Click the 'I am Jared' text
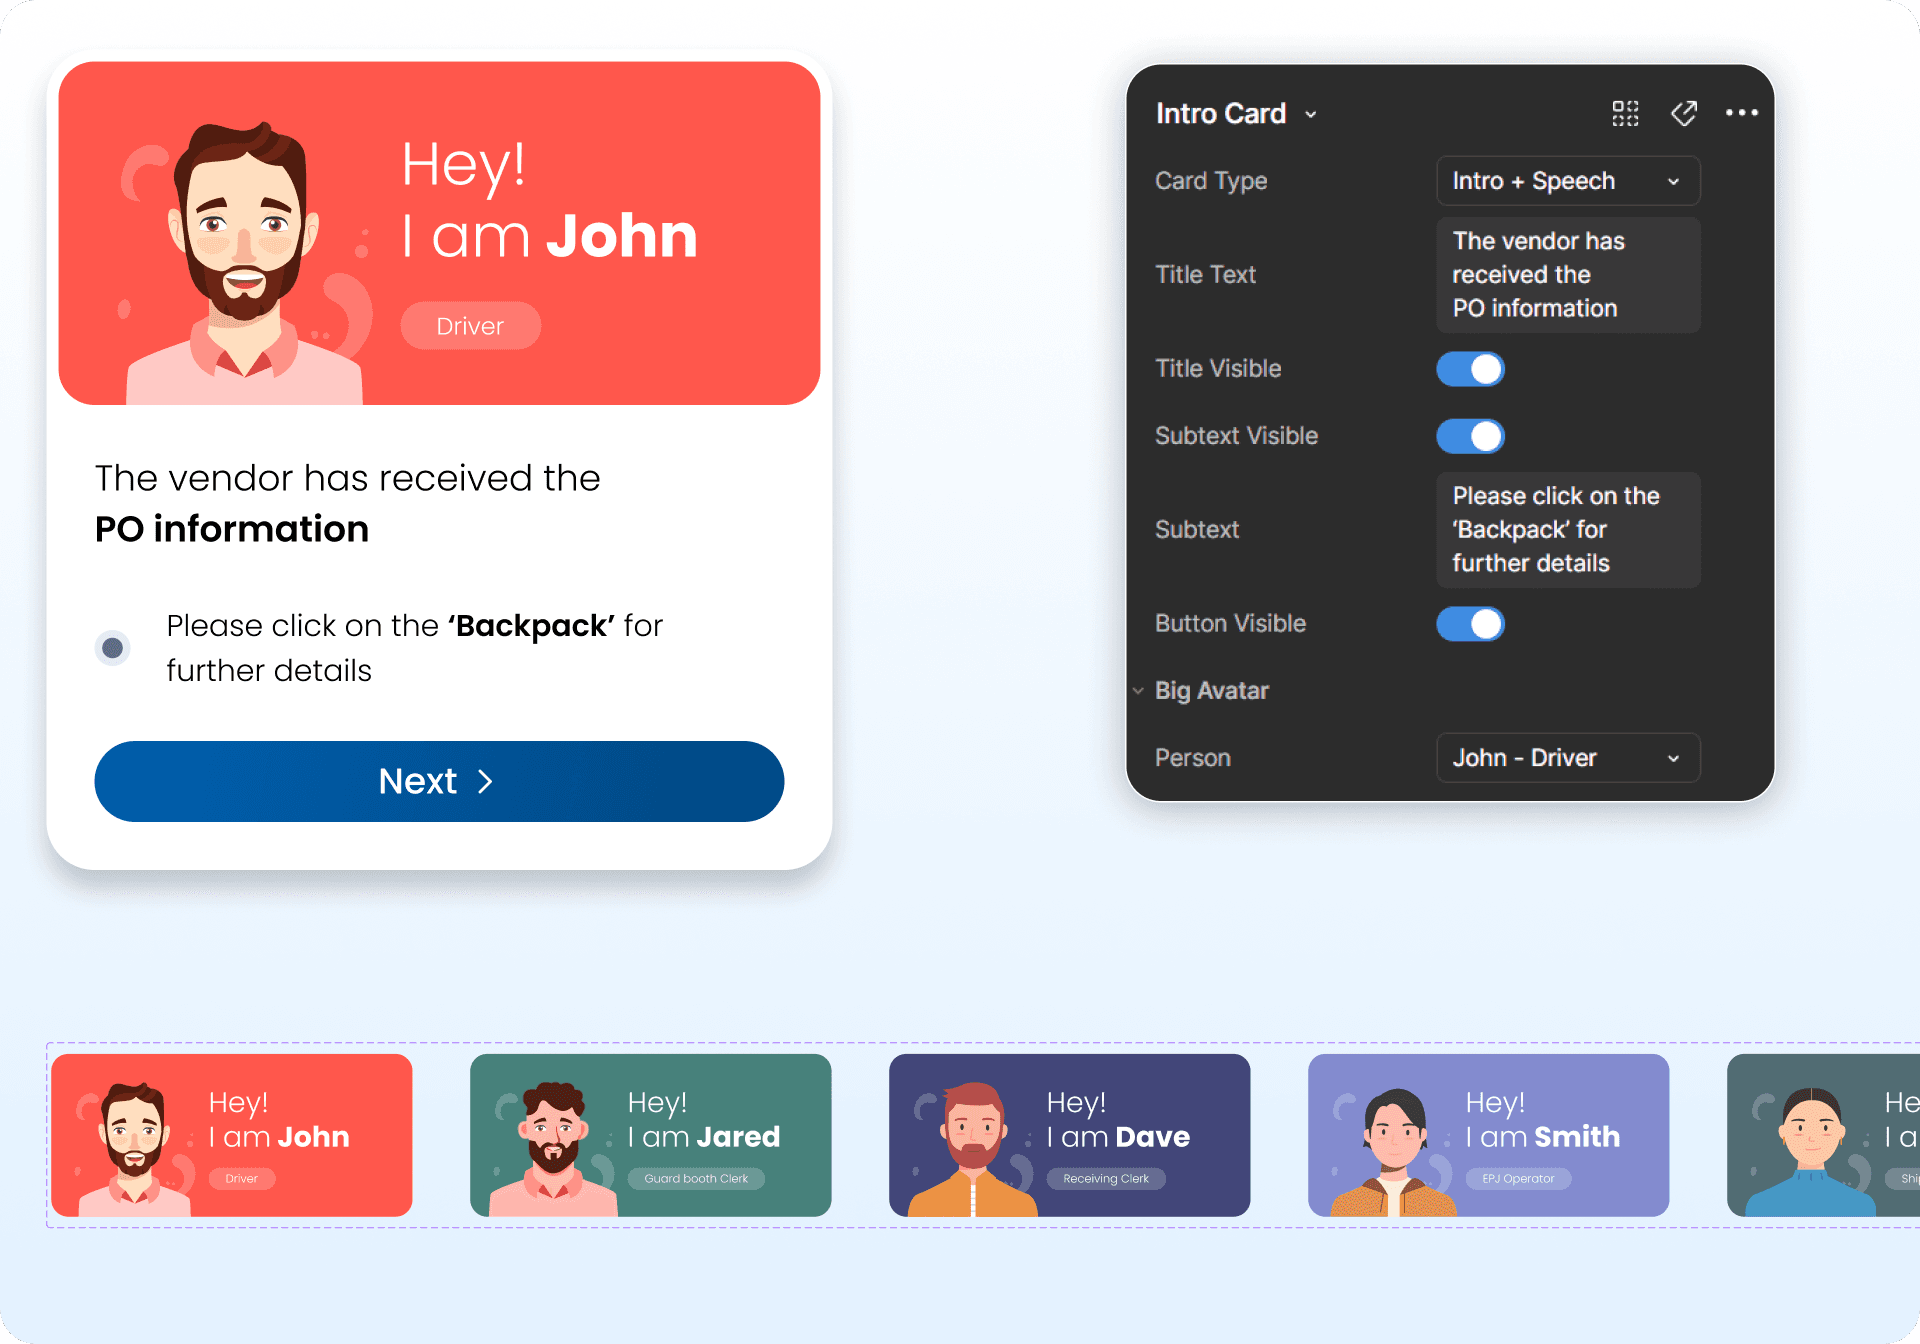The height and width of the screenshot is (1344, 1920). [704, 1137]
